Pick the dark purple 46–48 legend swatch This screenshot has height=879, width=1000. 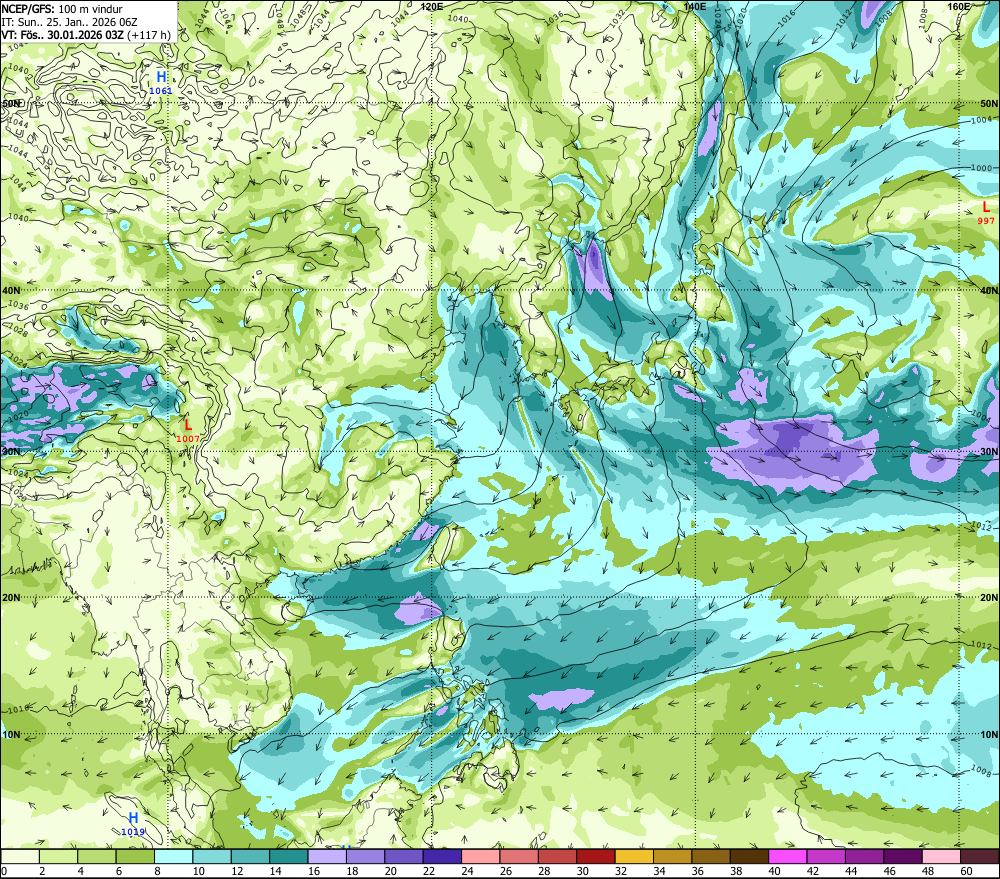[x=902, y=856]
